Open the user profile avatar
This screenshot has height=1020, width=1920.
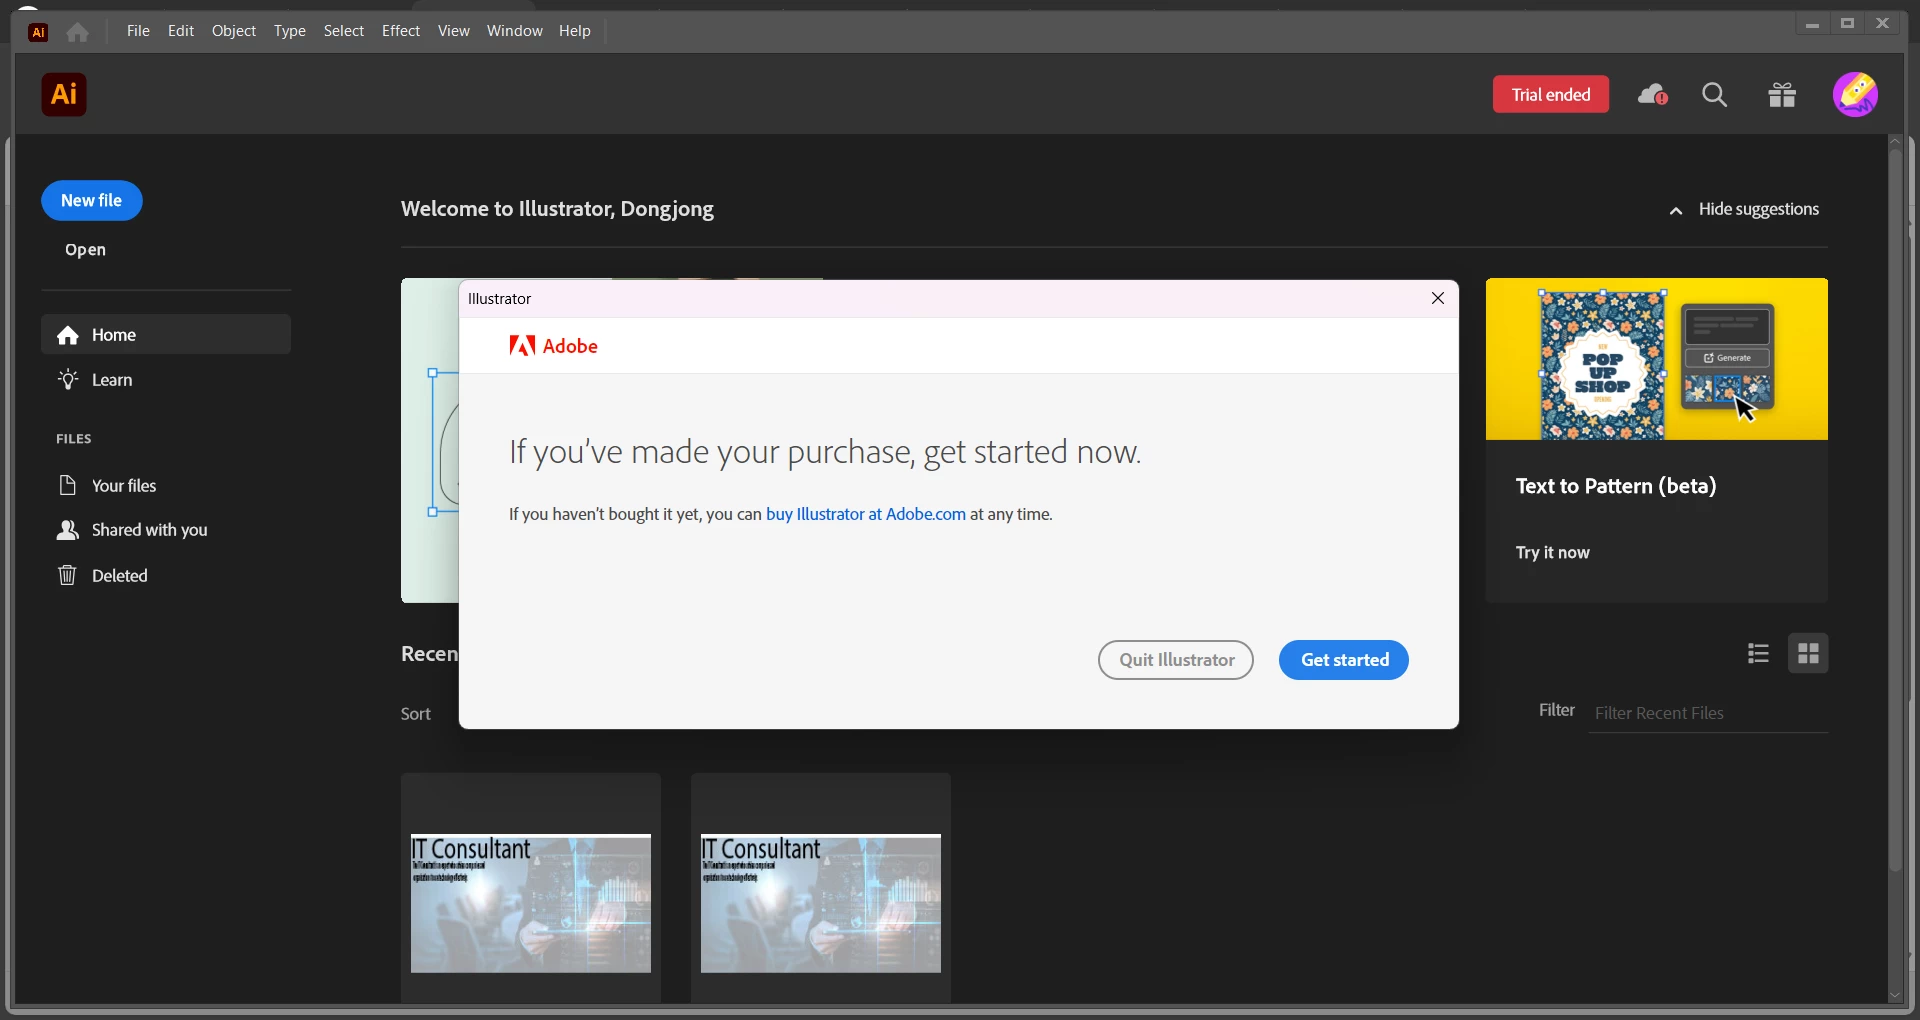pos(1856,95)
